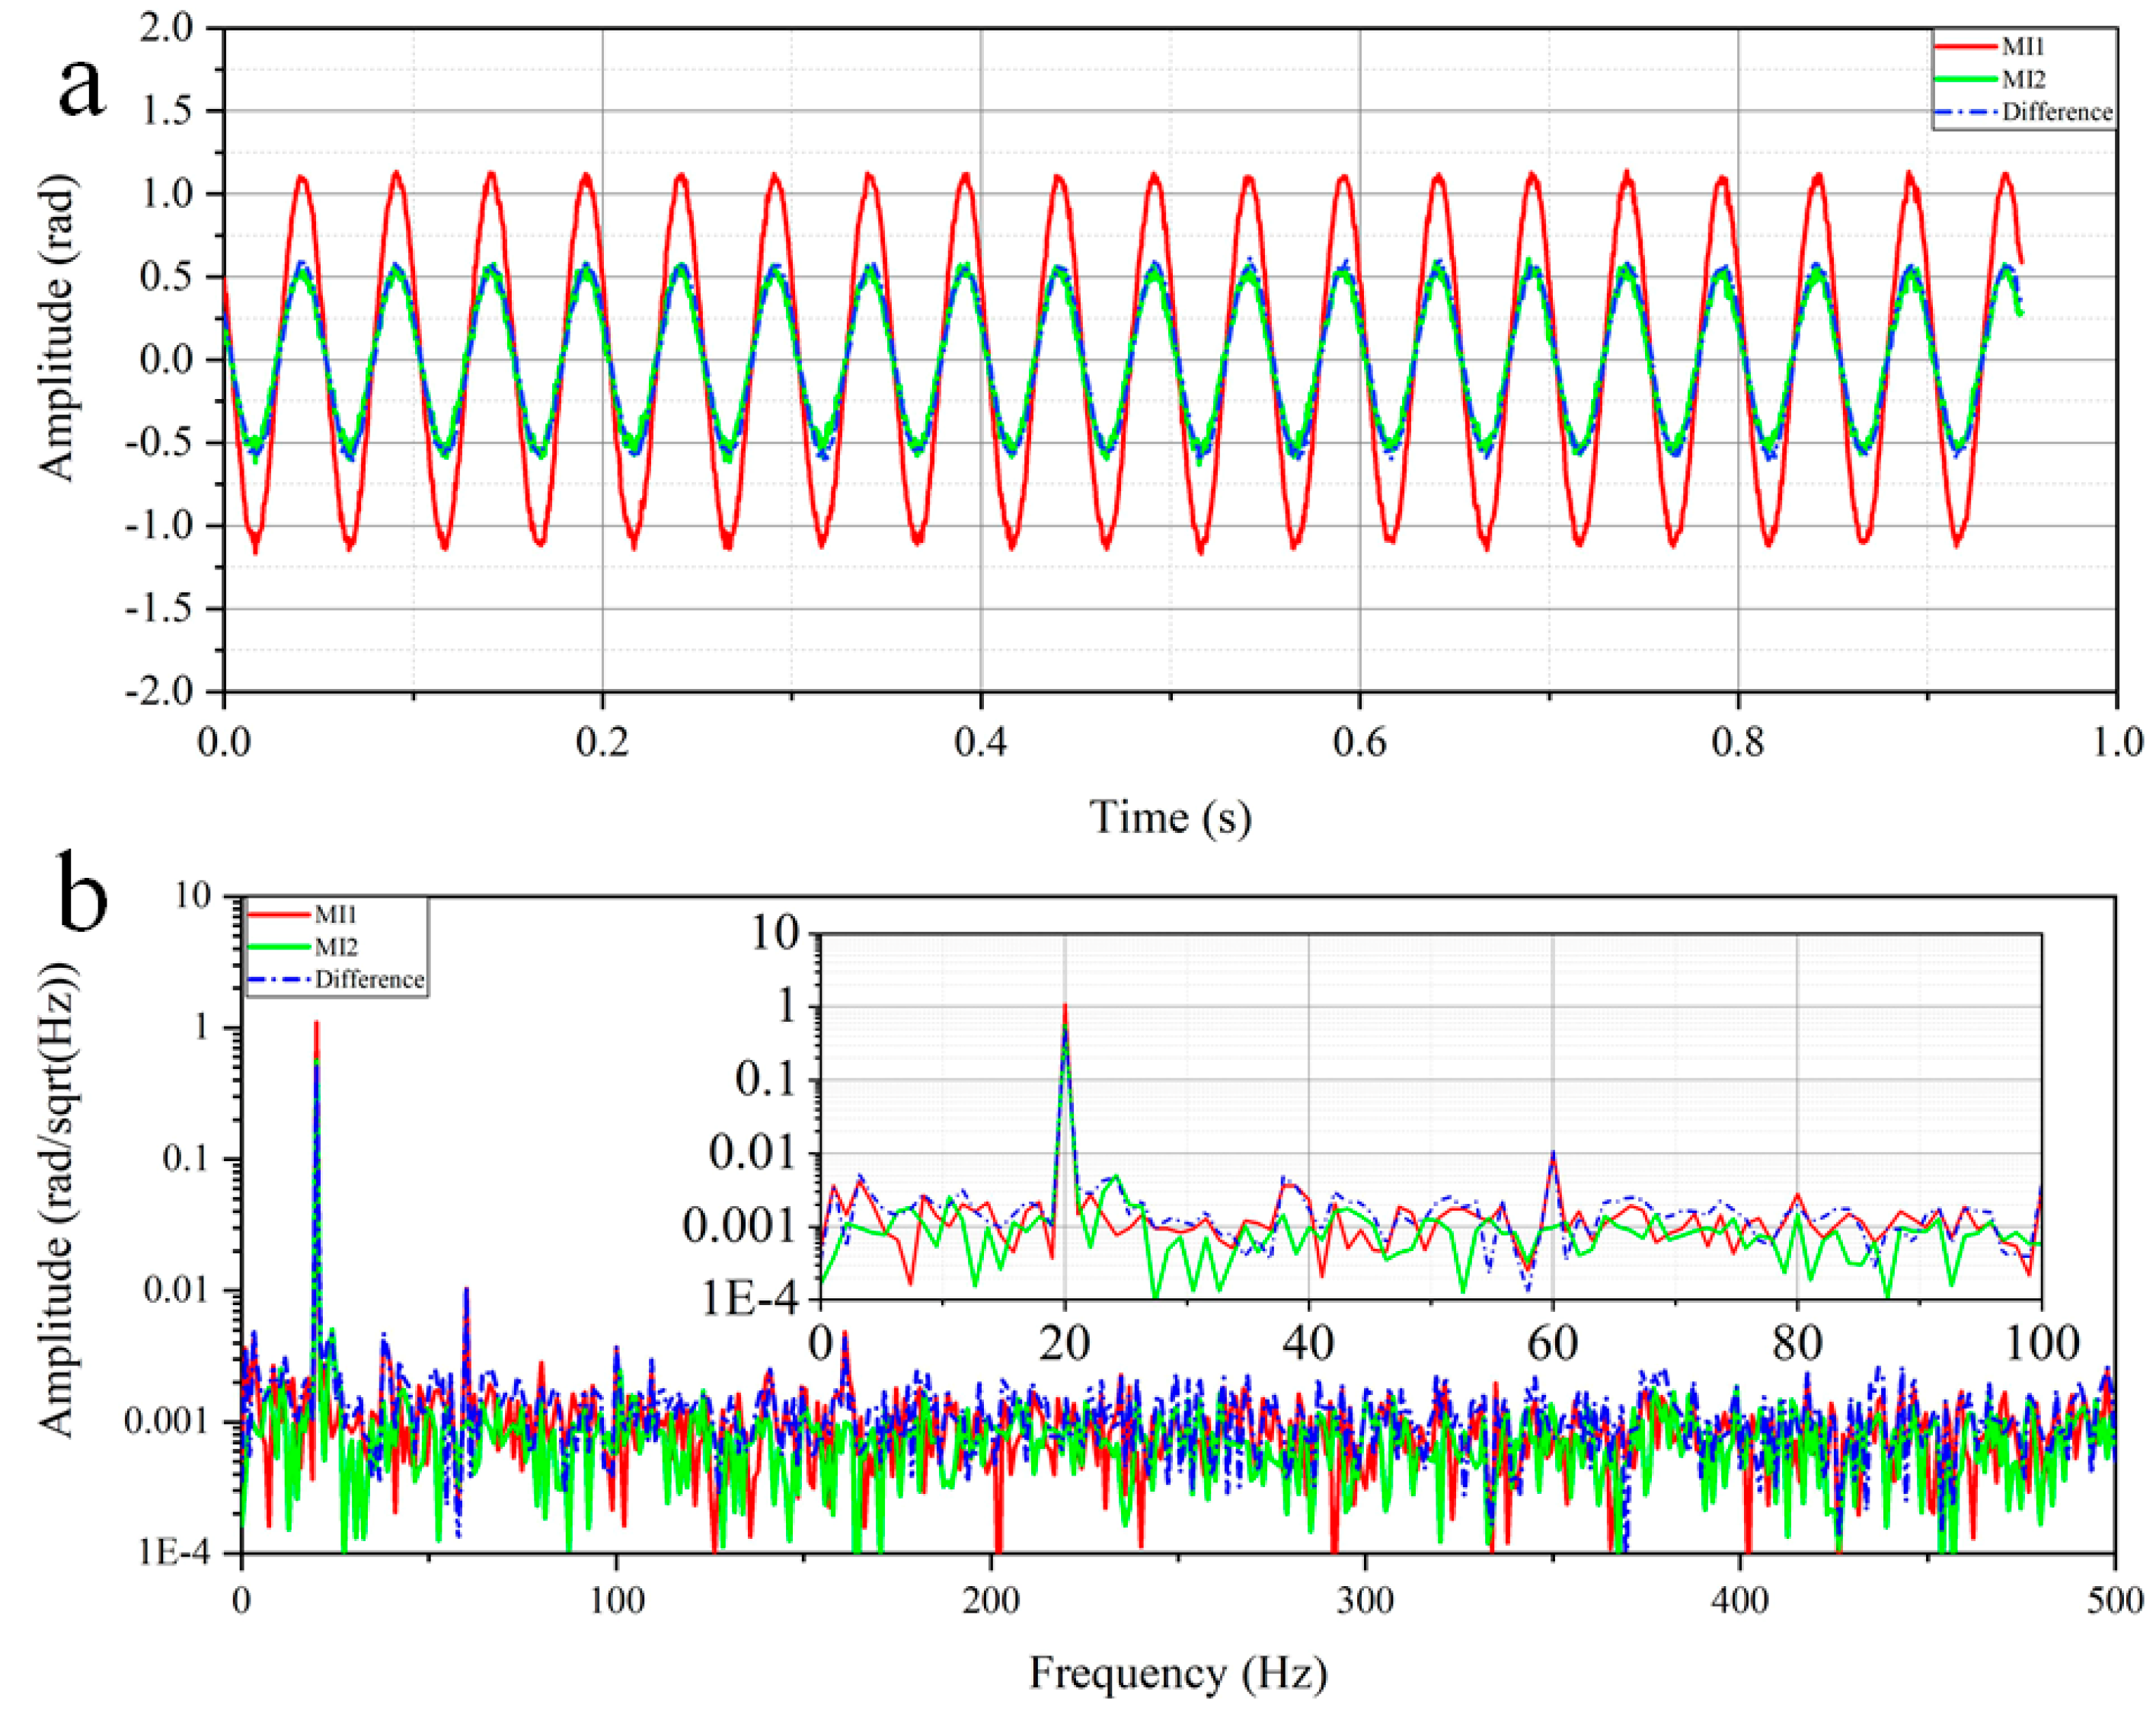Image resolution: width=2156 pixels, height=1714 pixels.
Task: Click the 300 tick label on frequency axis
Action: click(1366, 1600)
